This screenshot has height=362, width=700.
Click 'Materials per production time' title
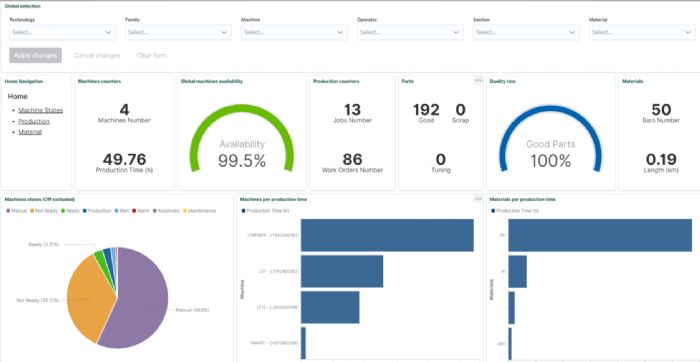pos(522,199)
